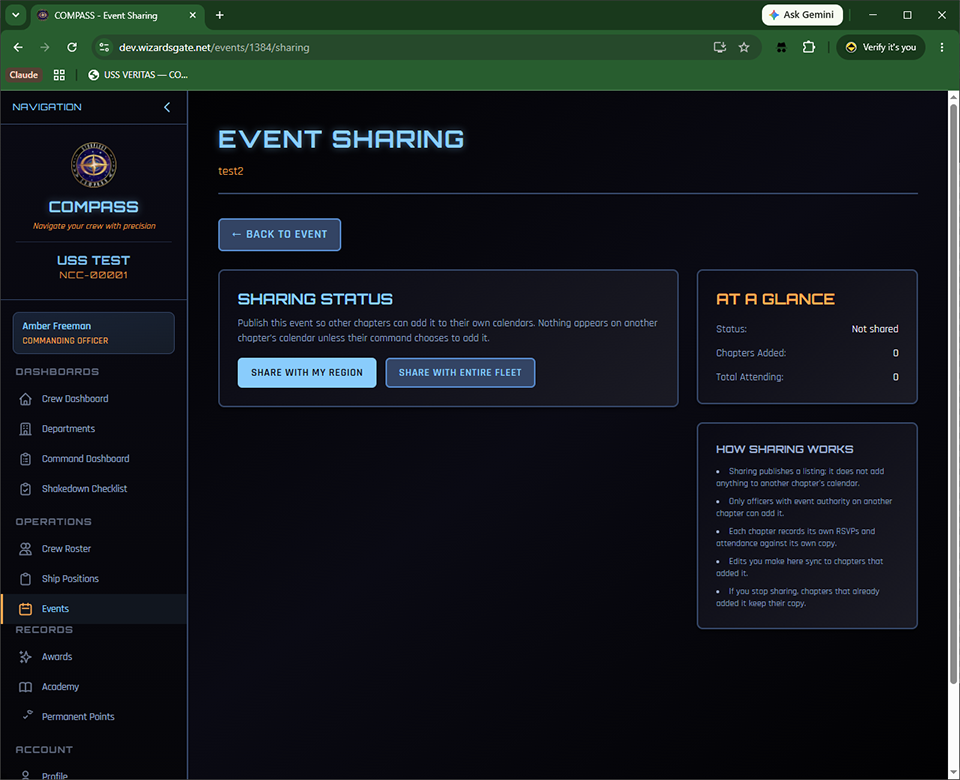Open the USS VERITAS bookmark
Image resolution: width=960 pixels, height=780 pixels.
coord(138,75)
